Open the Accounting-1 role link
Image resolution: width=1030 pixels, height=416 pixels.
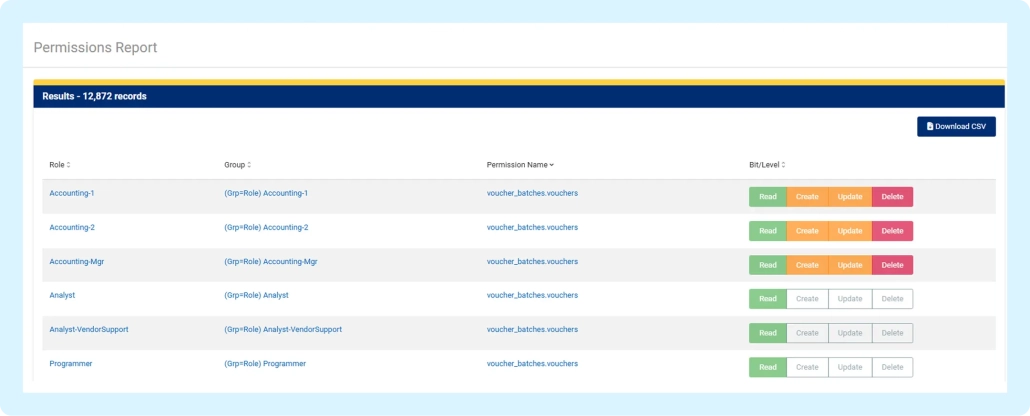[72, 193]
